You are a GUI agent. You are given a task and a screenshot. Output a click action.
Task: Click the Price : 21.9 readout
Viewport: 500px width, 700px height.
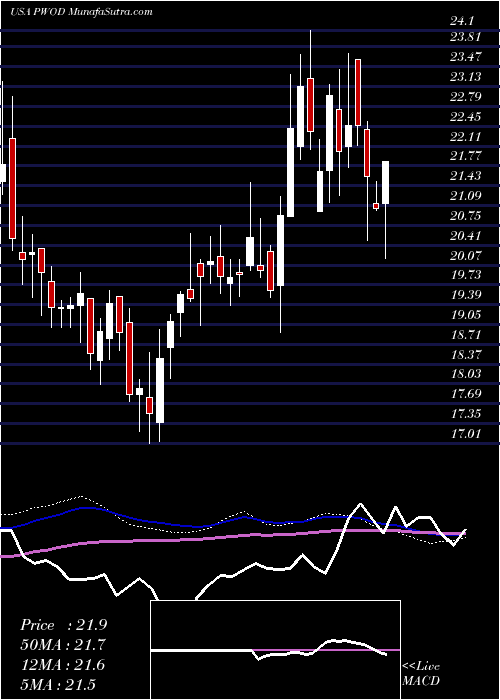[63, 625]
